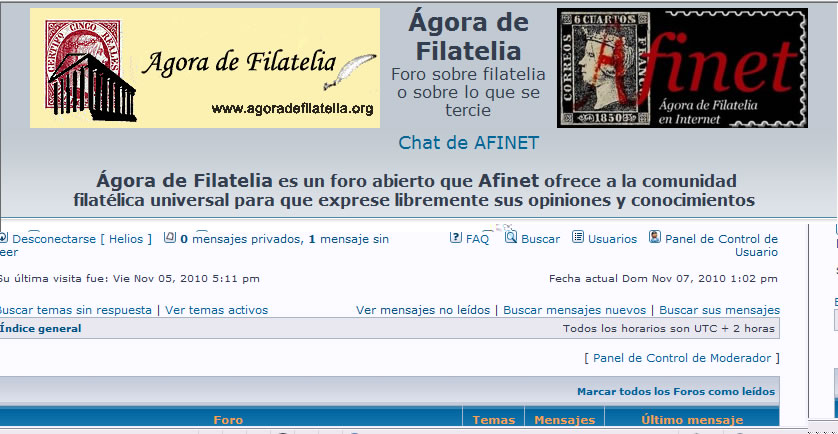Screen dimensions: 838x434
Task: Click Marcar todos los Foros como leídos
Action: [676, 392]
